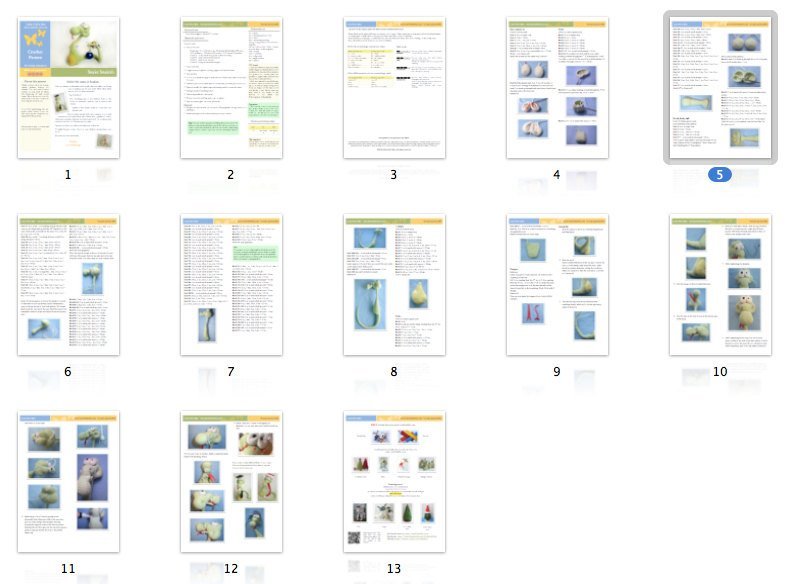
Task: Select page 11 photo grid thumbnail
Action: point(68,482)
